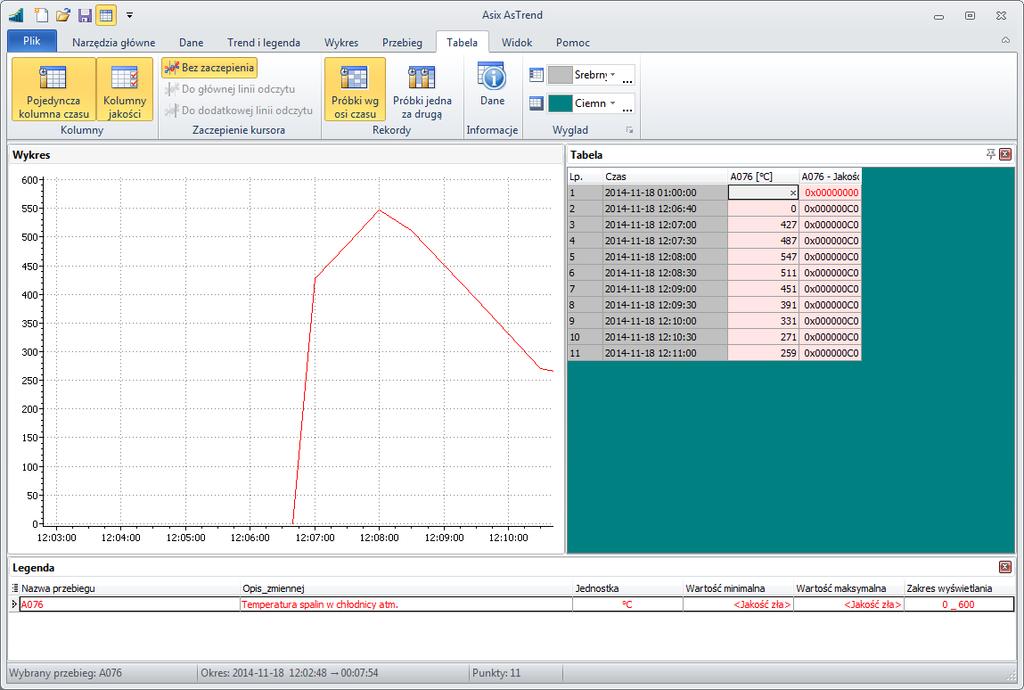The image size is (1024, 690).
Task: Select Bez zaczepienia cursor mode
Action: coord(210,68)
